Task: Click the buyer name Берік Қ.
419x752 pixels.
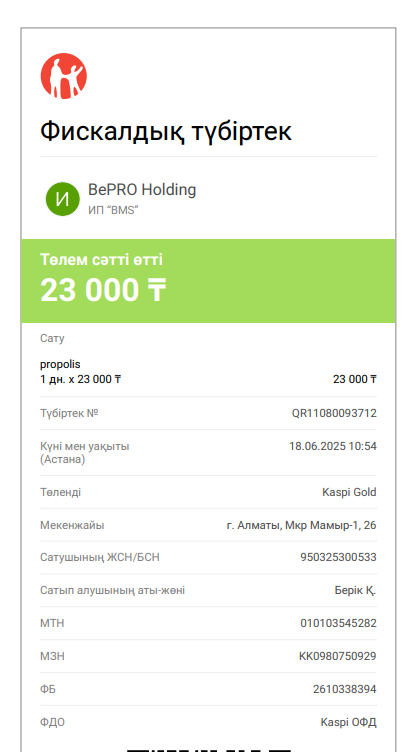Action: coord(355,591)
